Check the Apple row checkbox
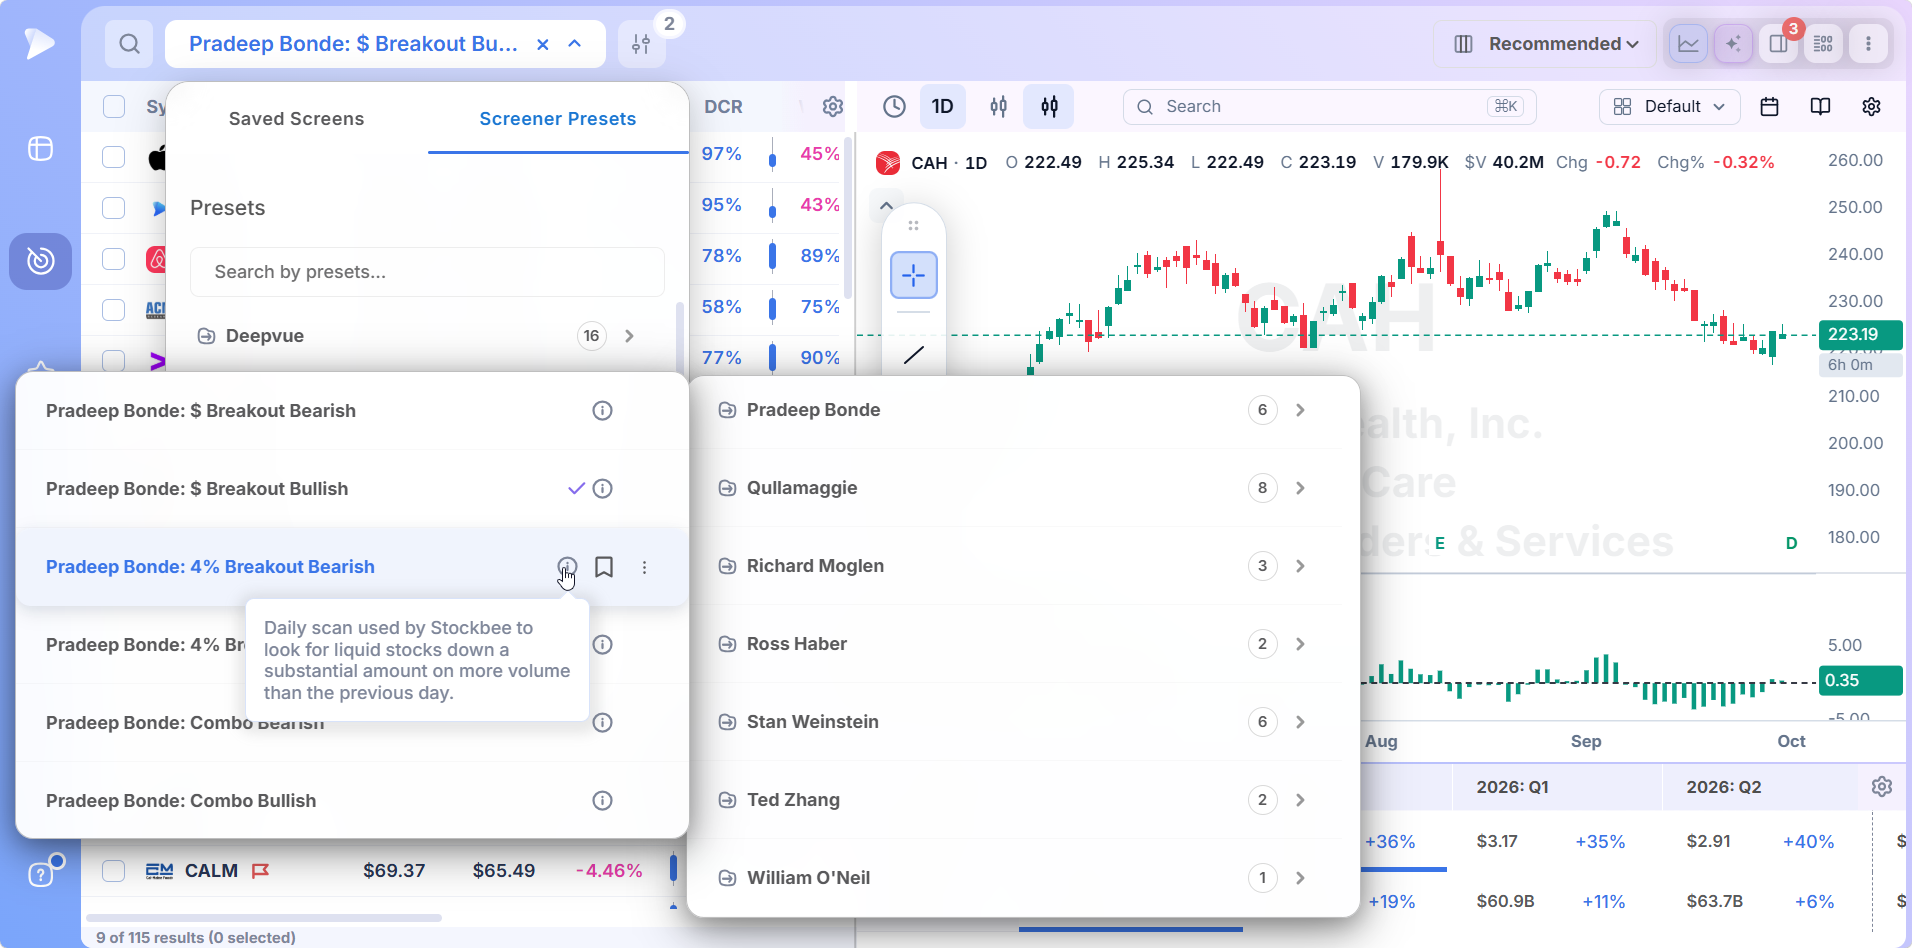 pyautogui.click(x=114, y=157)
